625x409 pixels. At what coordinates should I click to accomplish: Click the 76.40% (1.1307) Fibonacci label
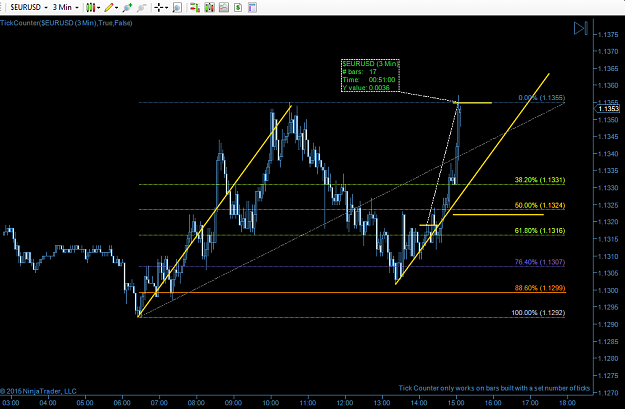540,262
